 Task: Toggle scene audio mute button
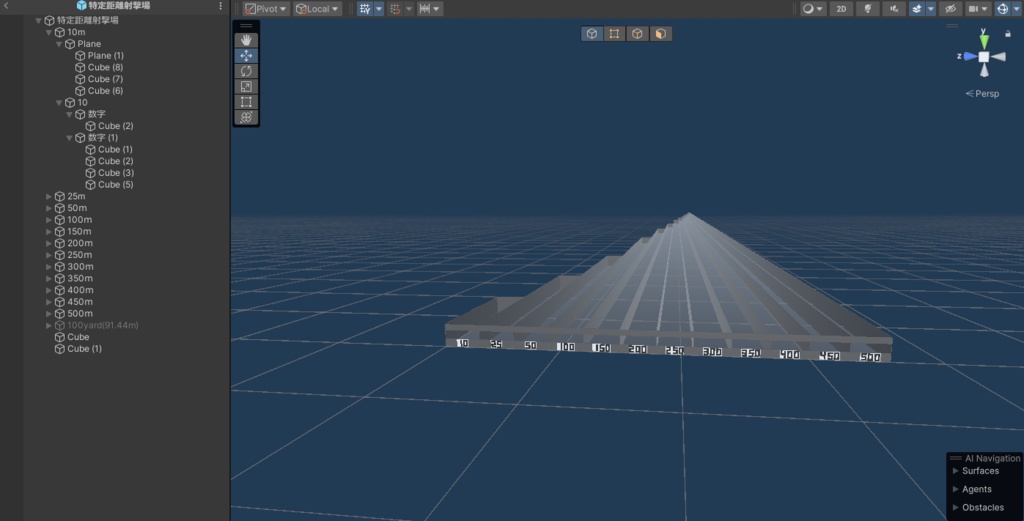[894, 9]
